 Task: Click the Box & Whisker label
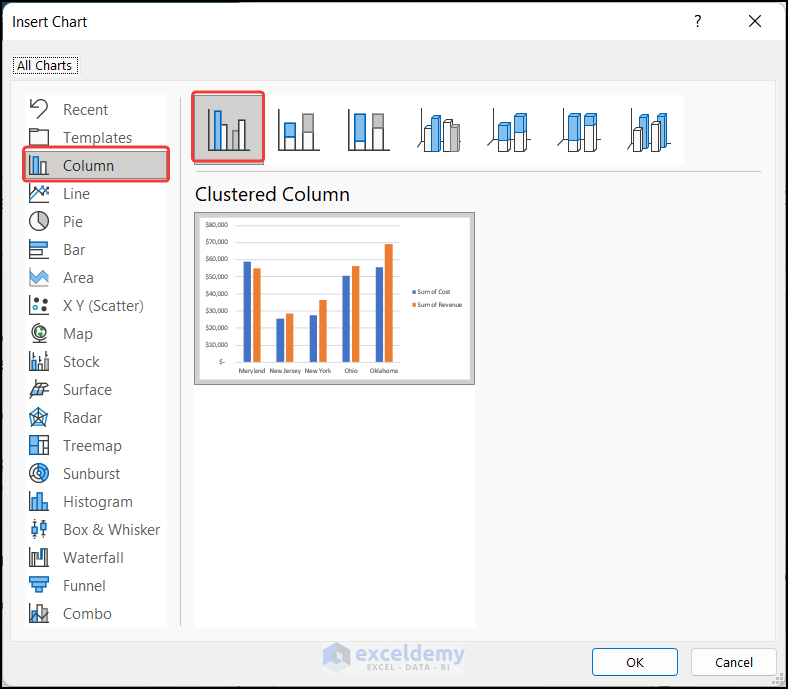coord(112,530)
